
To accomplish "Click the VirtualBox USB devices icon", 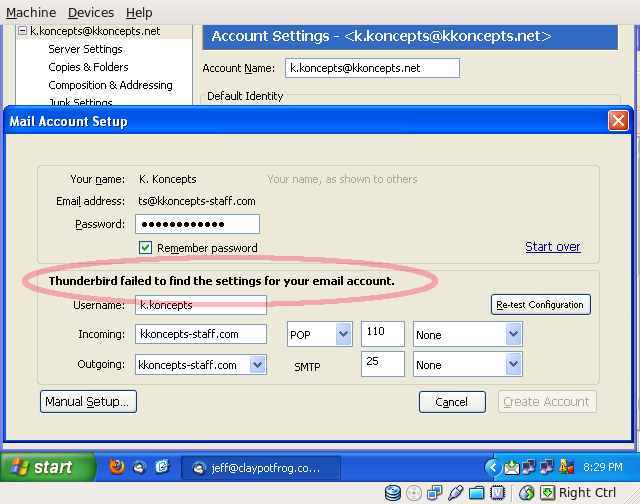I will tap(455, 493).
